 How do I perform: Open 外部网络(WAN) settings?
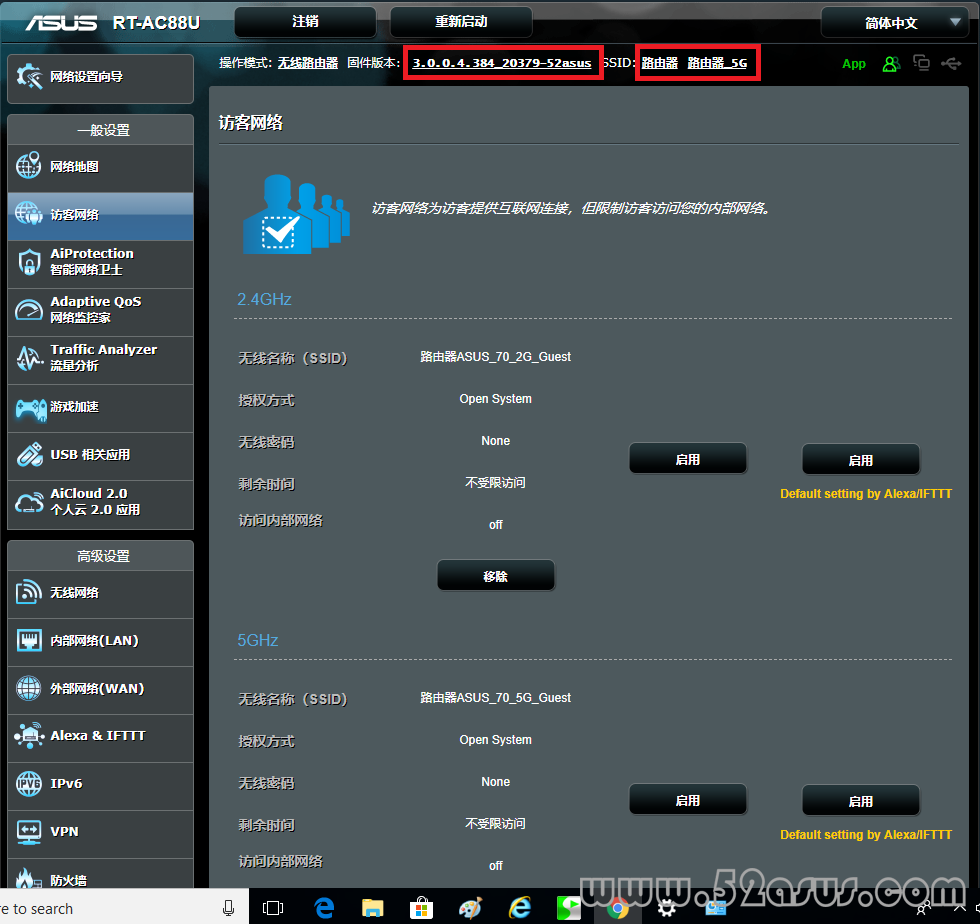click(101, 689)
